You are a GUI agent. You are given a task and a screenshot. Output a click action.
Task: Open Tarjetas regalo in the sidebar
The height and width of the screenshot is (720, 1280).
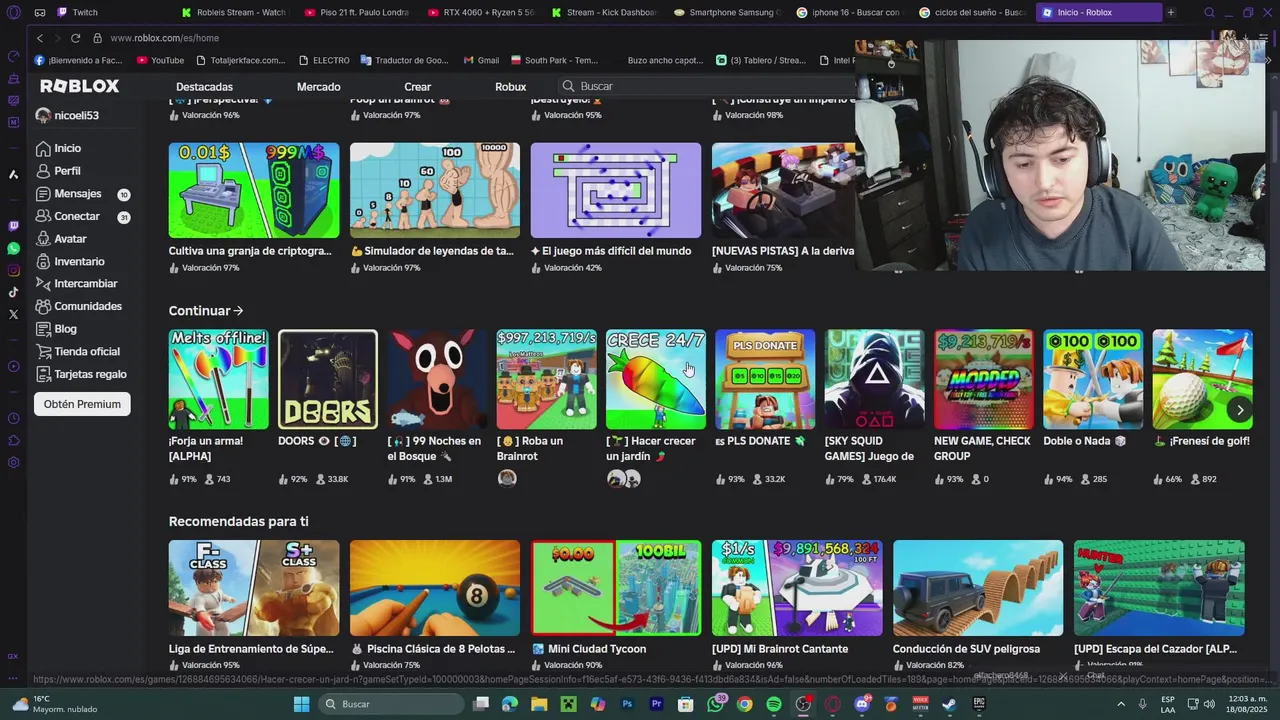(x=80, y=374)
